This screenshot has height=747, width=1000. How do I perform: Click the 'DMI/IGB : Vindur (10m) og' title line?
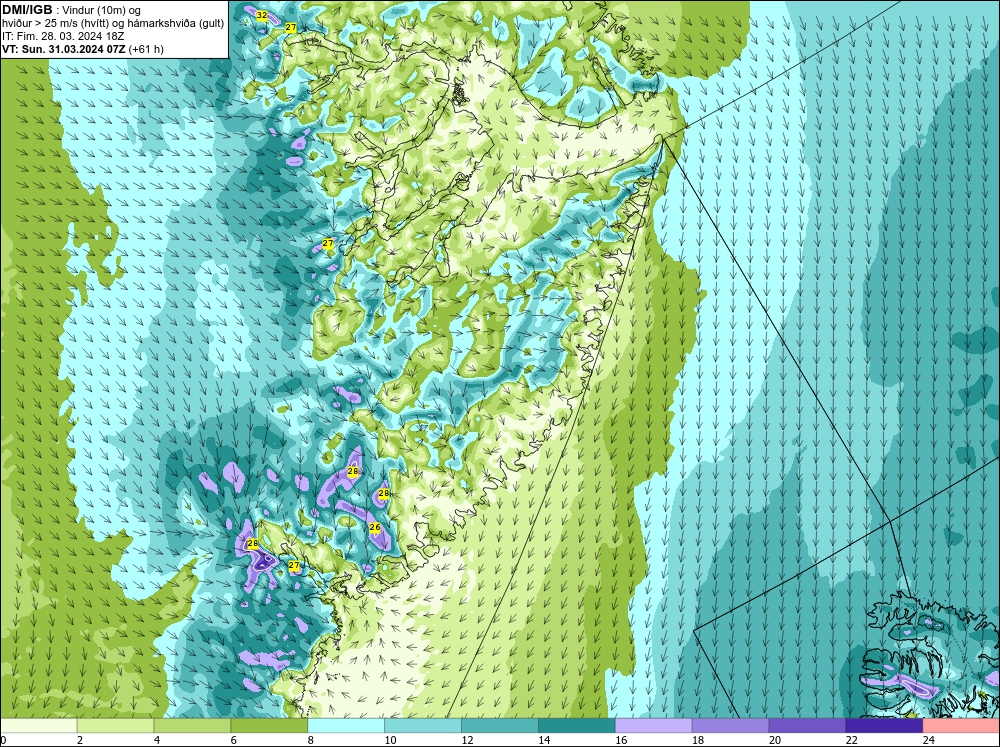pyautogui.click(x=71, y=10)
